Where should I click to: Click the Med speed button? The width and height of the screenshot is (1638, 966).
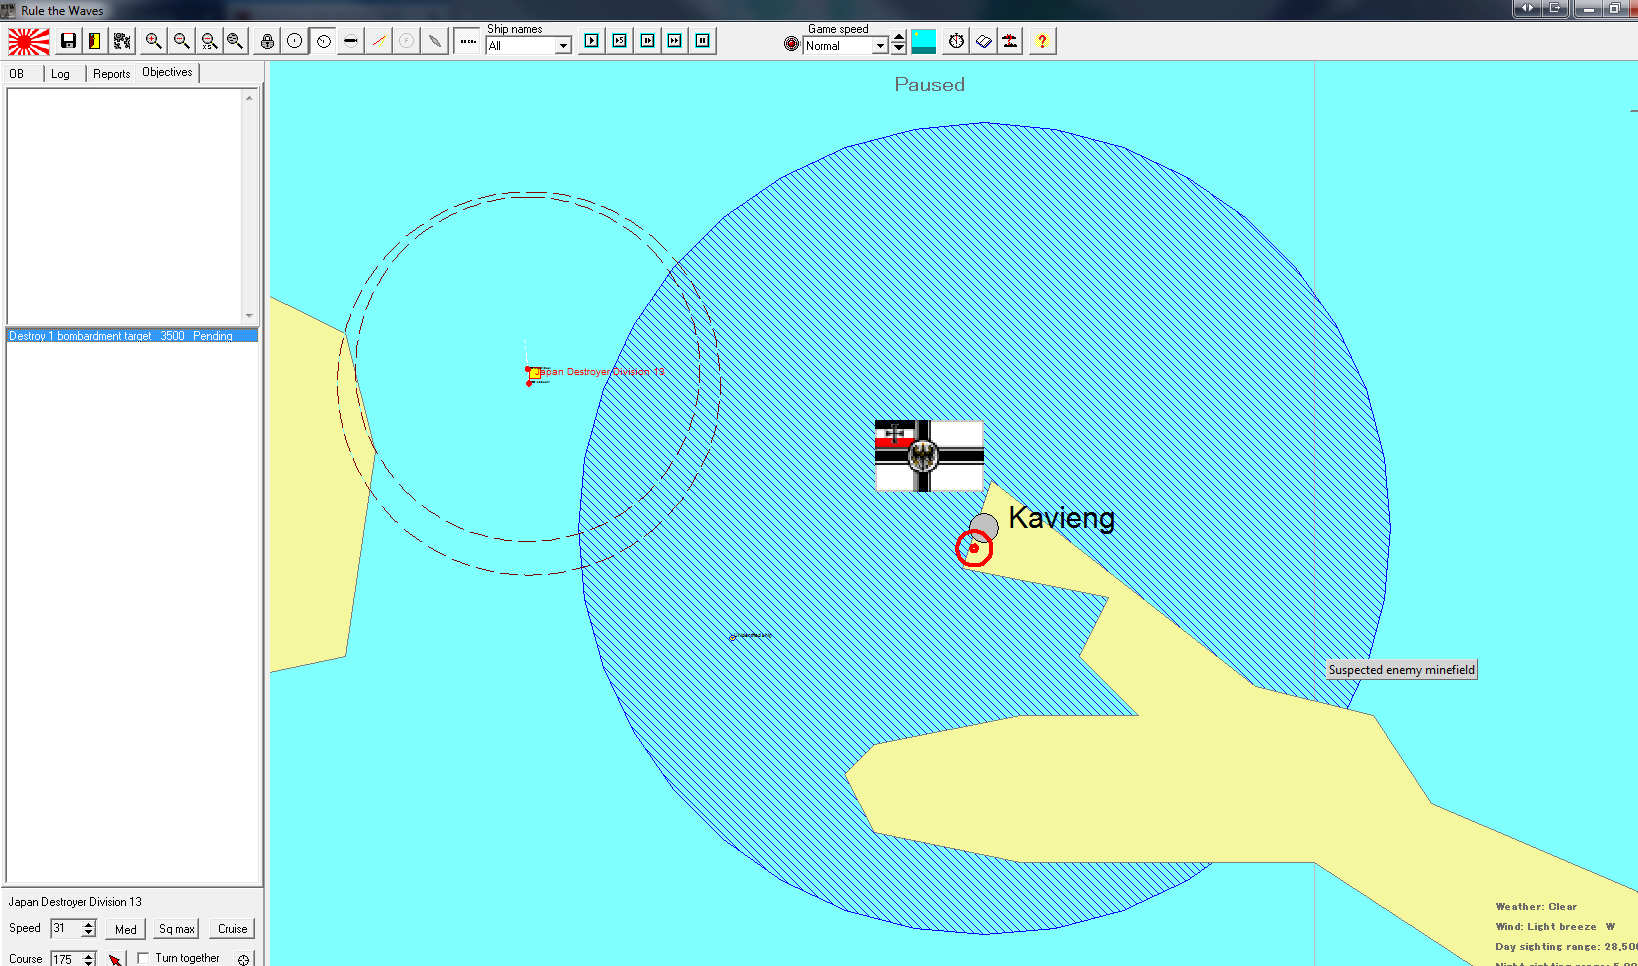click(x=126, y=929)
